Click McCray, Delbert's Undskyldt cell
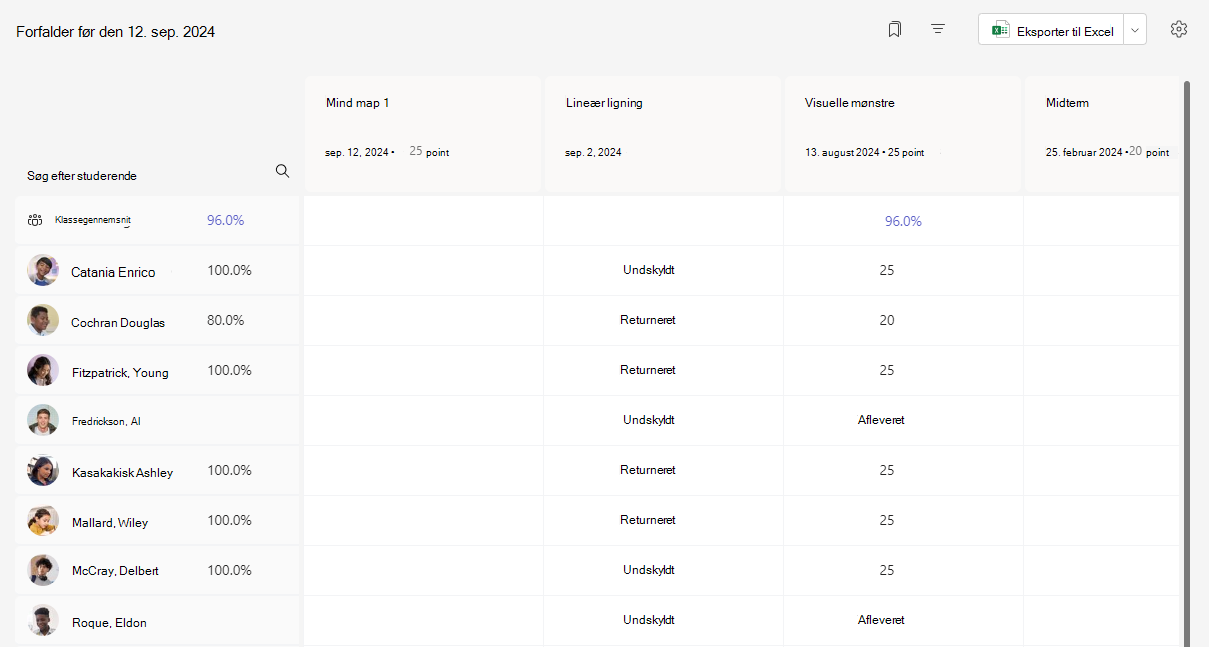This screenshot has width=1209, height=647. [x=663, y=570]
